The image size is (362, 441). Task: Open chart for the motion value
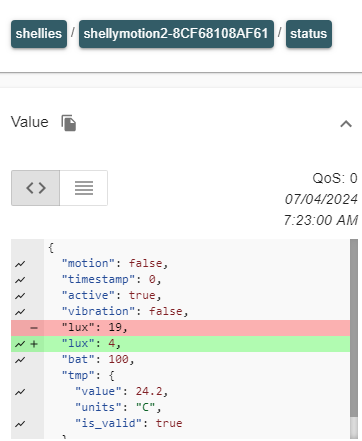click(x=20, y=264)
